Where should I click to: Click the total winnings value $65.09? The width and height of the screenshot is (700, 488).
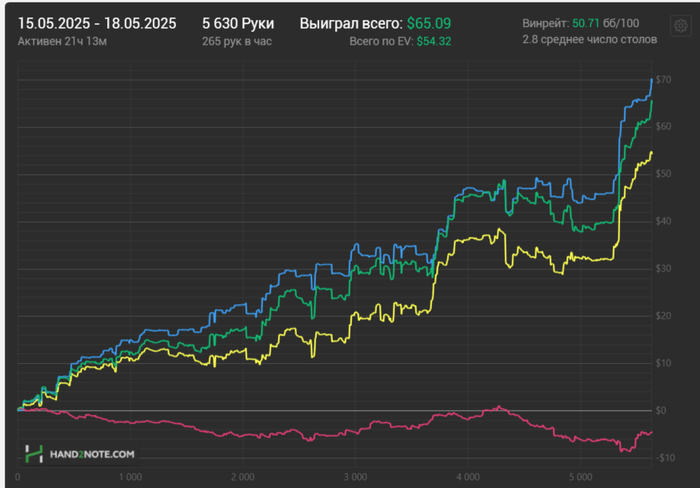tap(429, 23)
